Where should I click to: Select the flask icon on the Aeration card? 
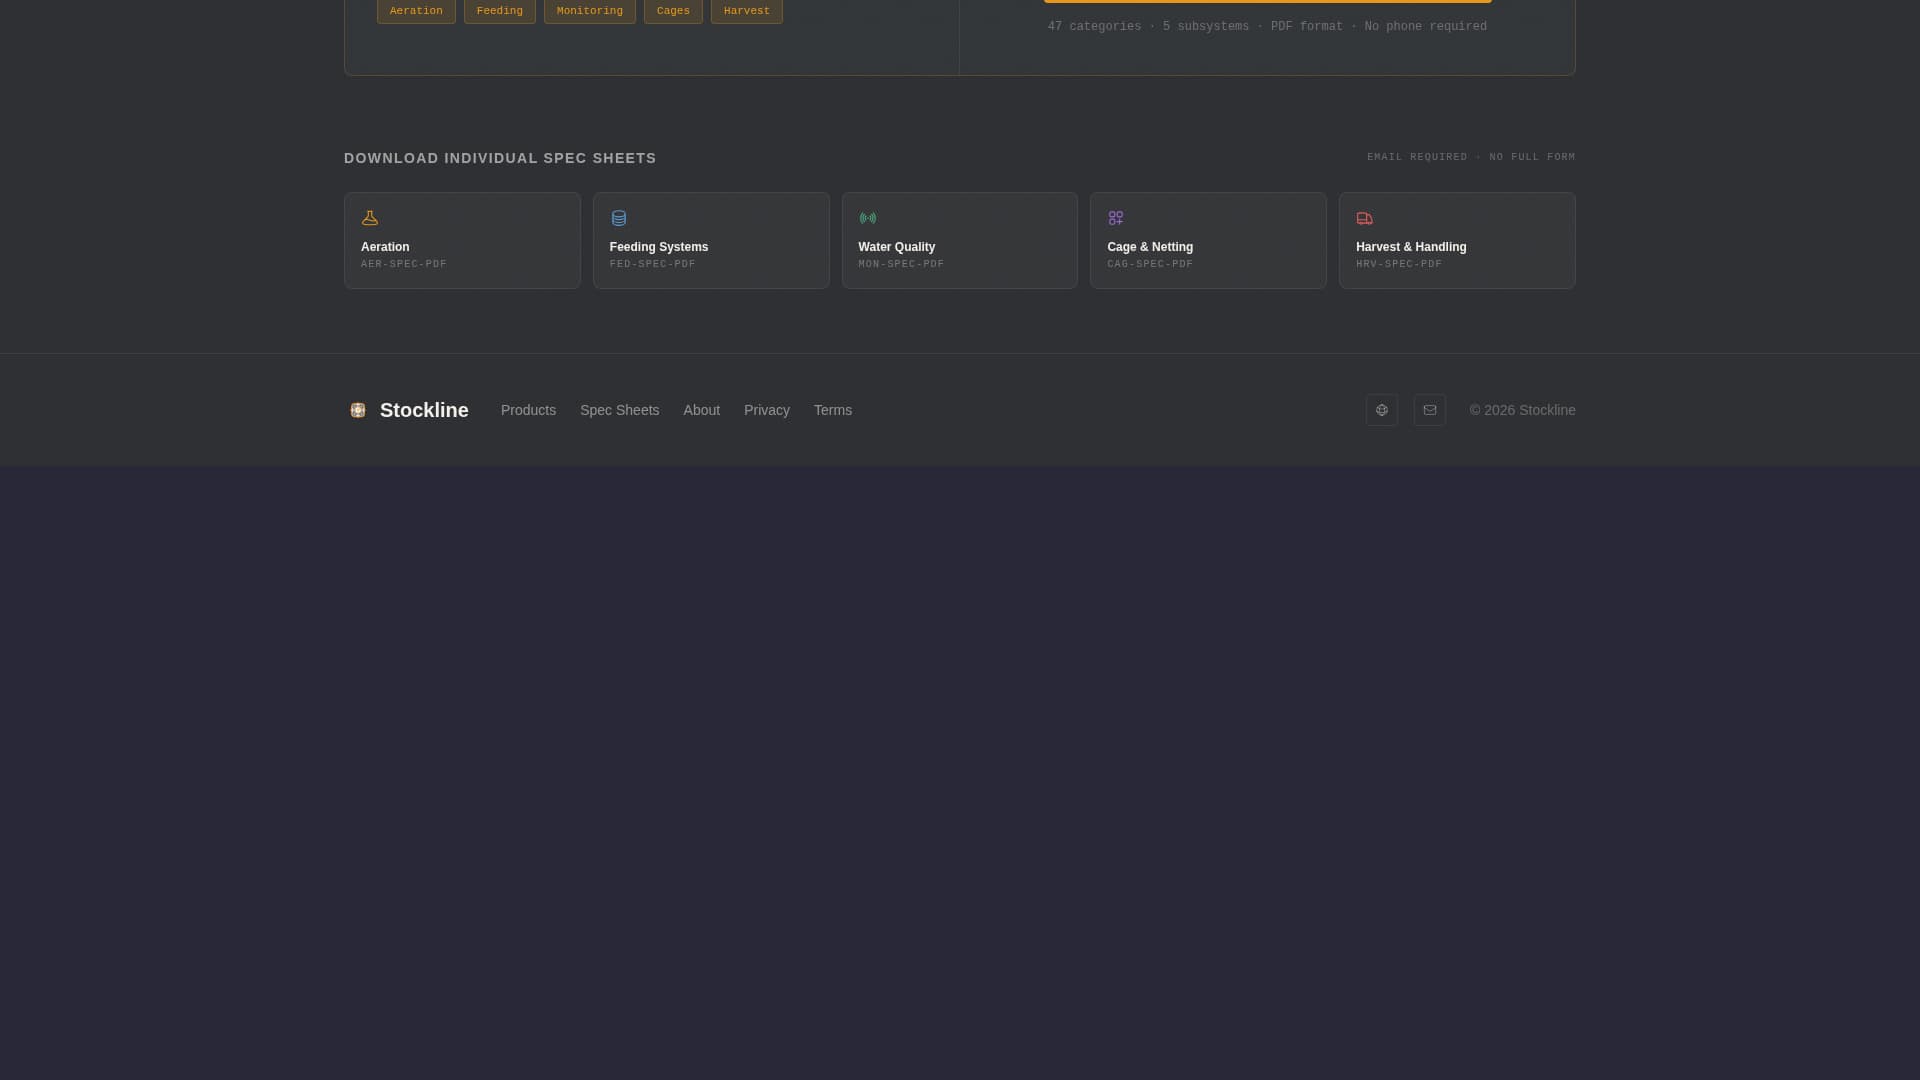pos(369,218)
